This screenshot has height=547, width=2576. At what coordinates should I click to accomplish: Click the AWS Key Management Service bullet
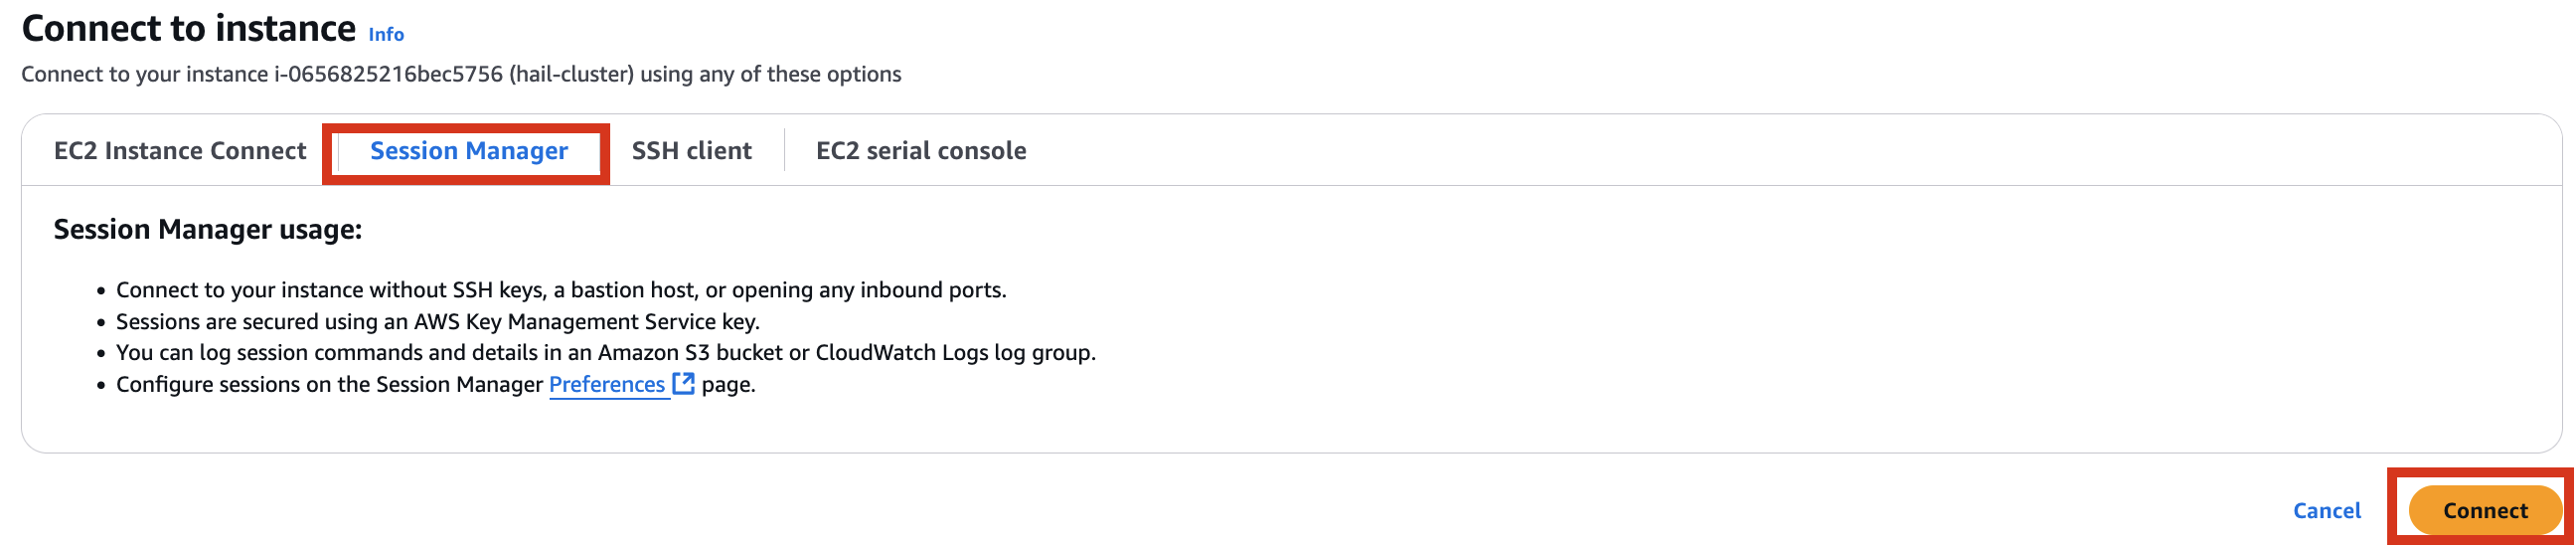click(x=438, y=322)
